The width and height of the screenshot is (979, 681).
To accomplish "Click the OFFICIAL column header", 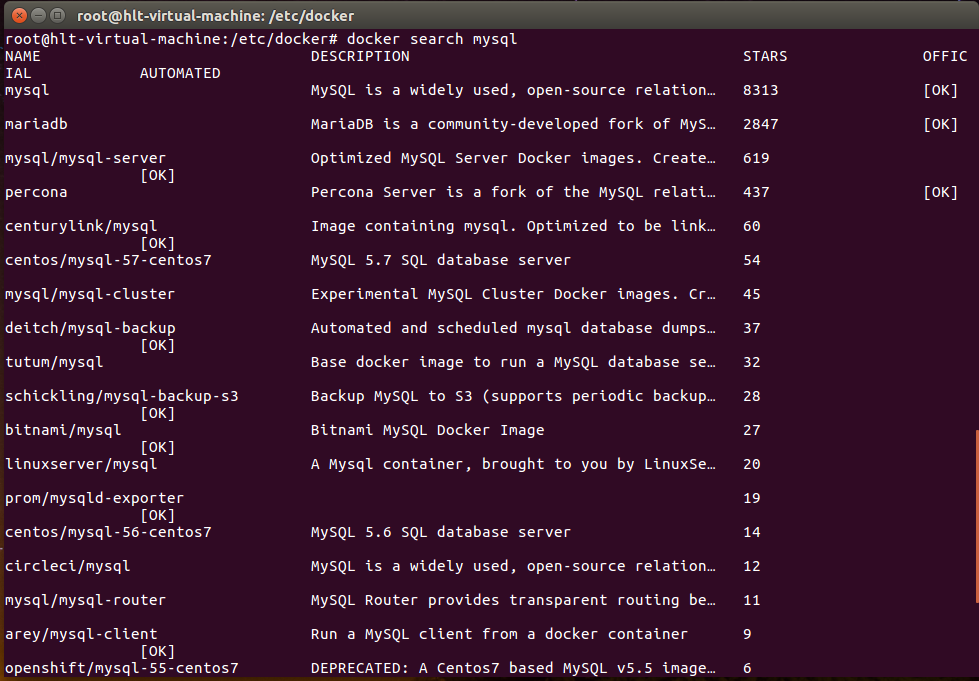I will 944,56.
